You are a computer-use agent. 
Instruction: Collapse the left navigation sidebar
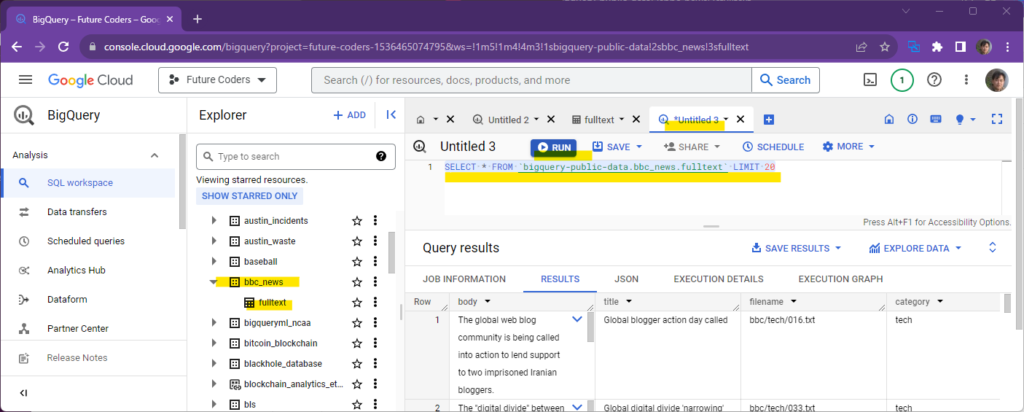pos(24,392)
